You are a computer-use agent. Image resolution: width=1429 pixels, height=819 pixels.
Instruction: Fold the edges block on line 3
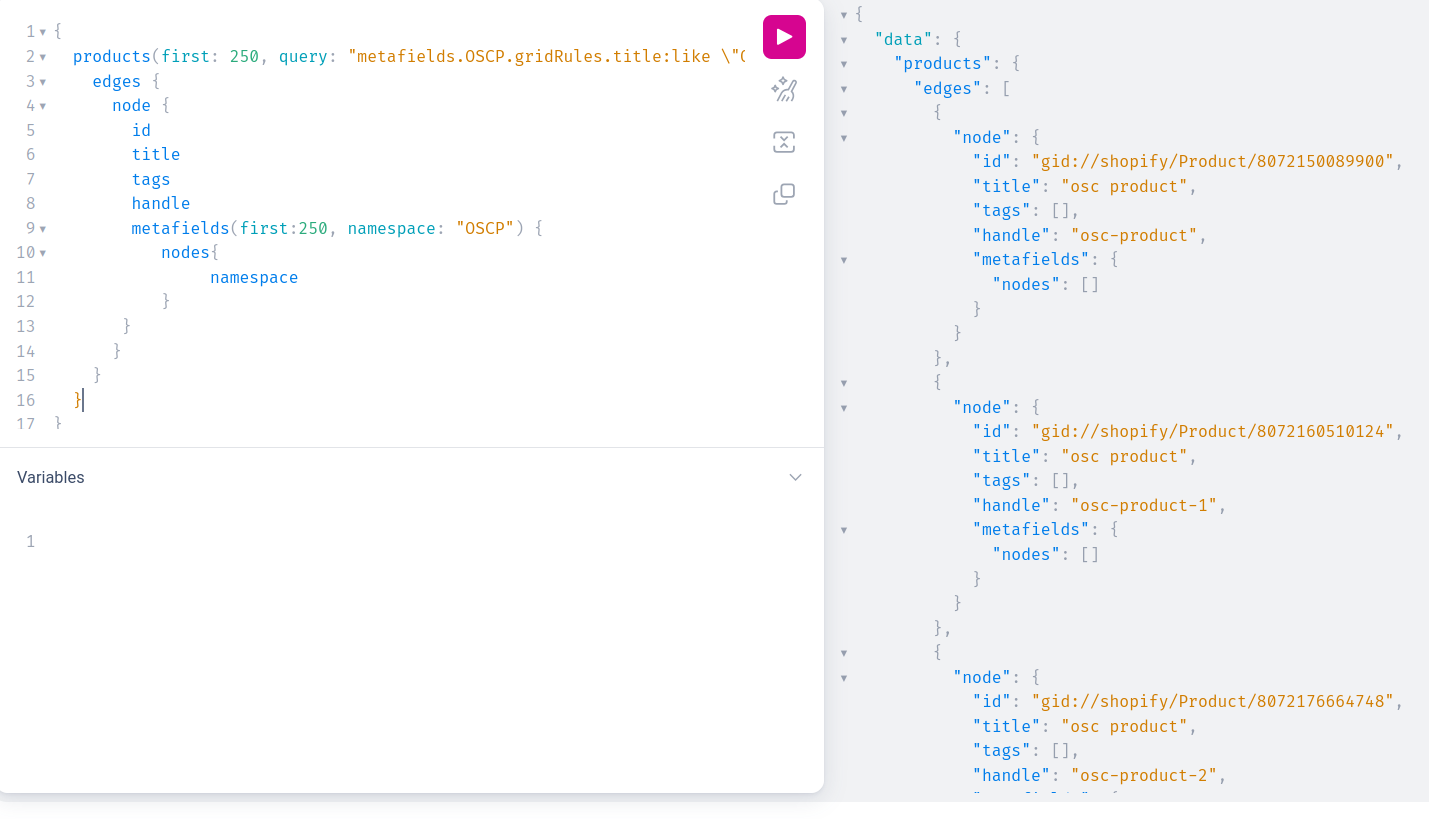point(43,81)
